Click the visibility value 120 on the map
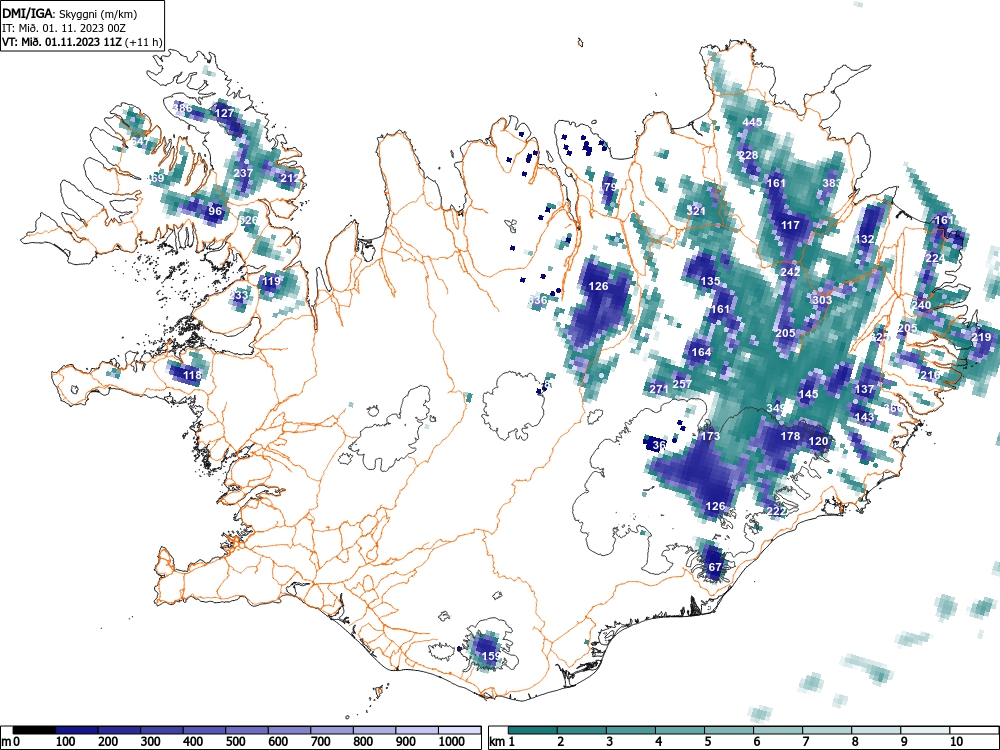1000x750 pixels. [818, 441]
